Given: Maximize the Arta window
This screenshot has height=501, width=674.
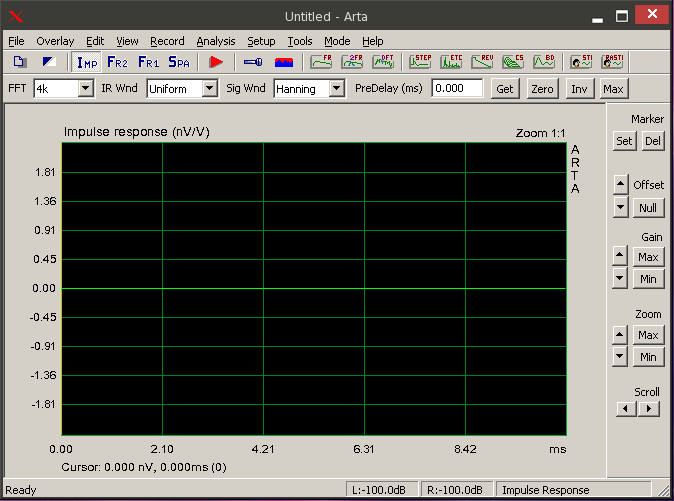Looking at the screenshot, I should pos(622,17).
